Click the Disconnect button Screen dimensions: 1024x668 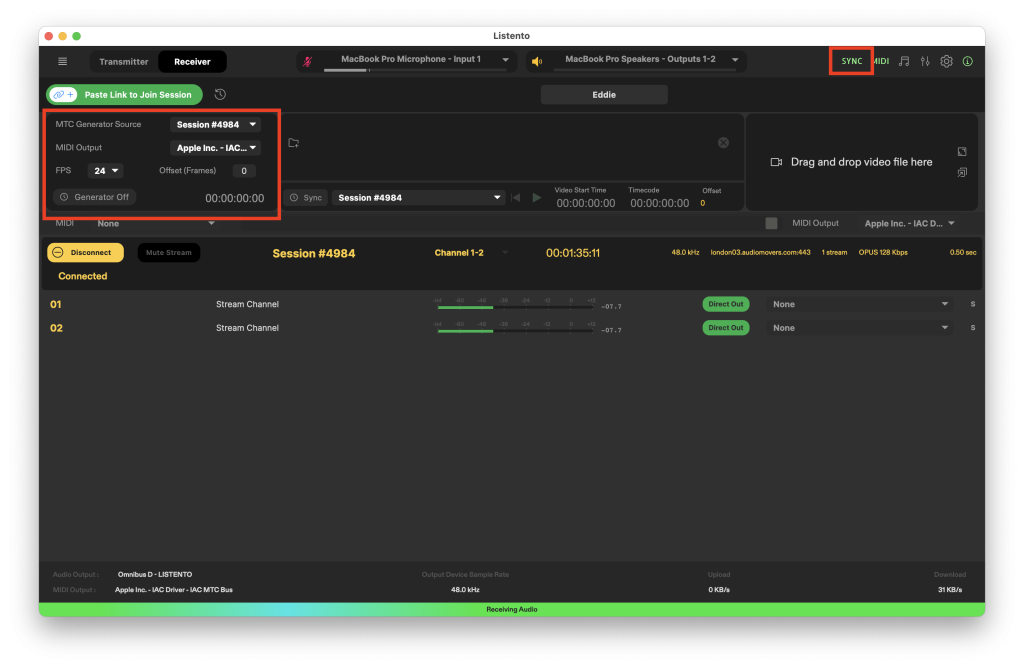[86, 252]
